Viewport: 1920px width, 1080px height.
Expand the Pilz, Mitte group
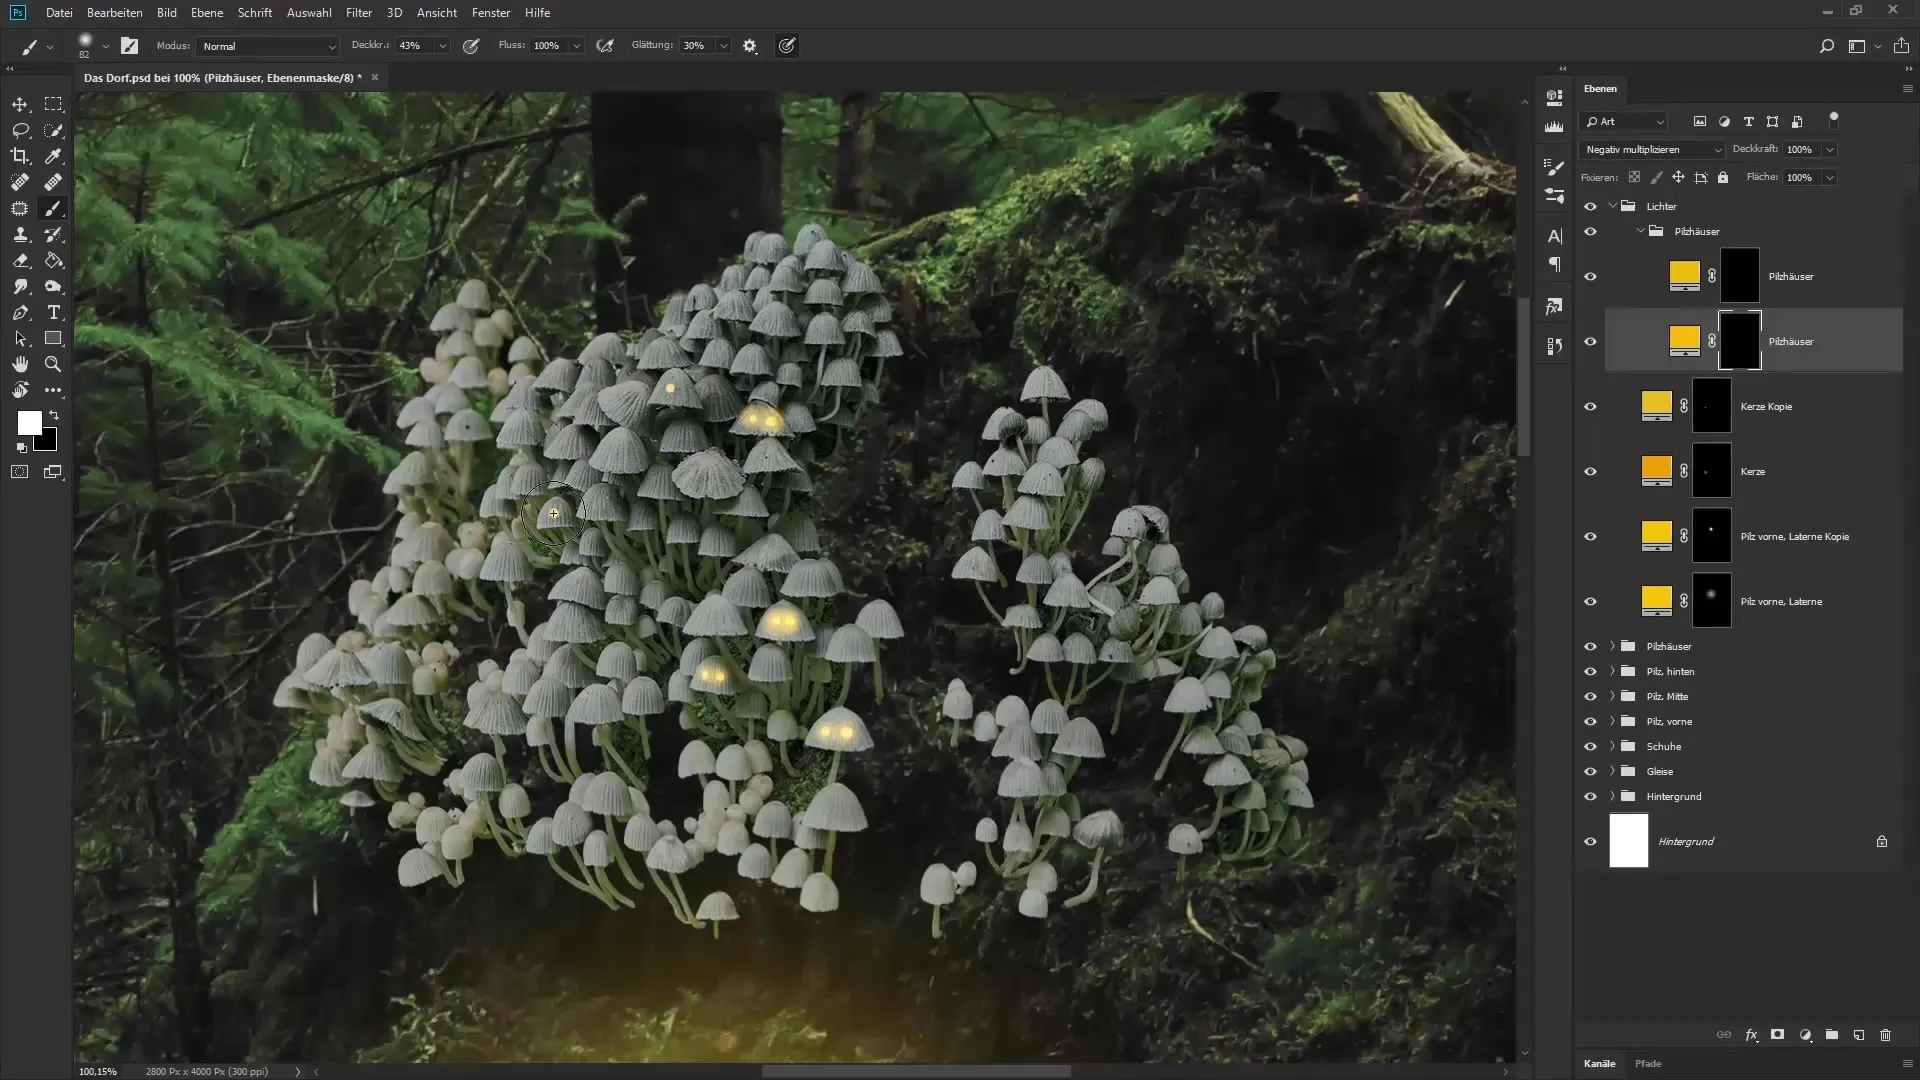(x=1612, y=696)
